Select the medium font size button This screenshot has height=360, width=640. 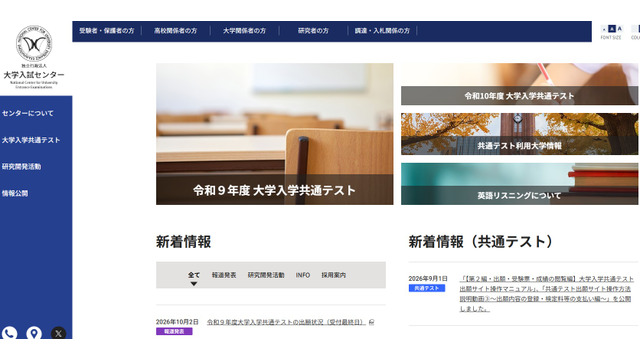(x=611, y=29)
